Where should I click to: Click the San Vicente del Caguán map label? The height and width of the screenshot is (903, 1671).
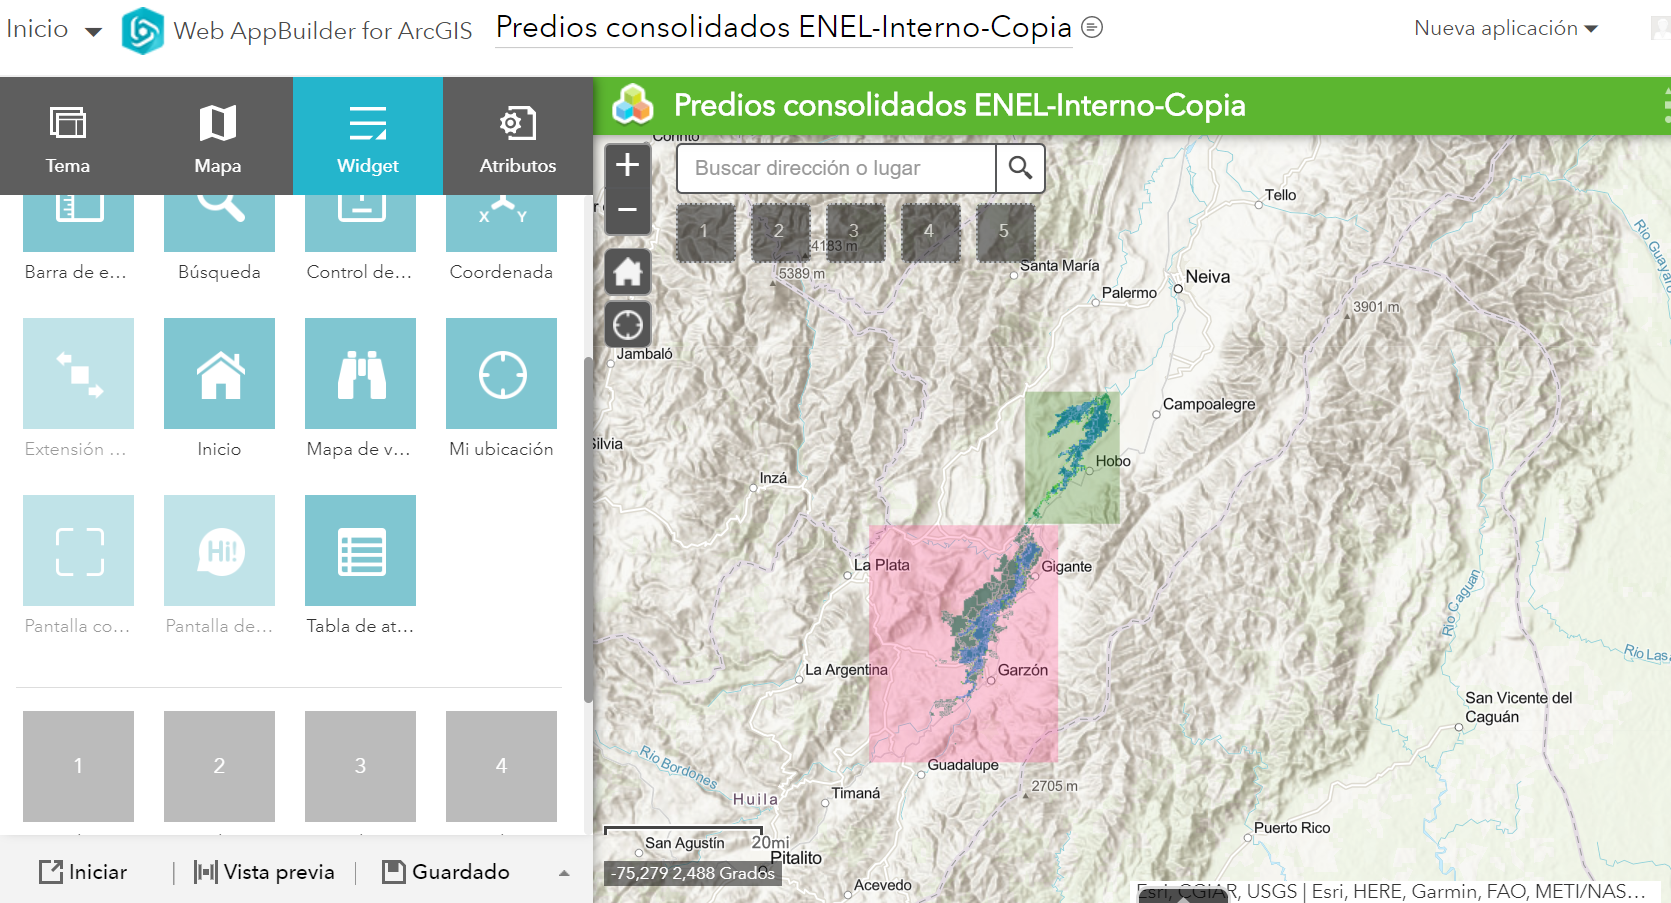pyautogui.click(x=1519, y=707)
